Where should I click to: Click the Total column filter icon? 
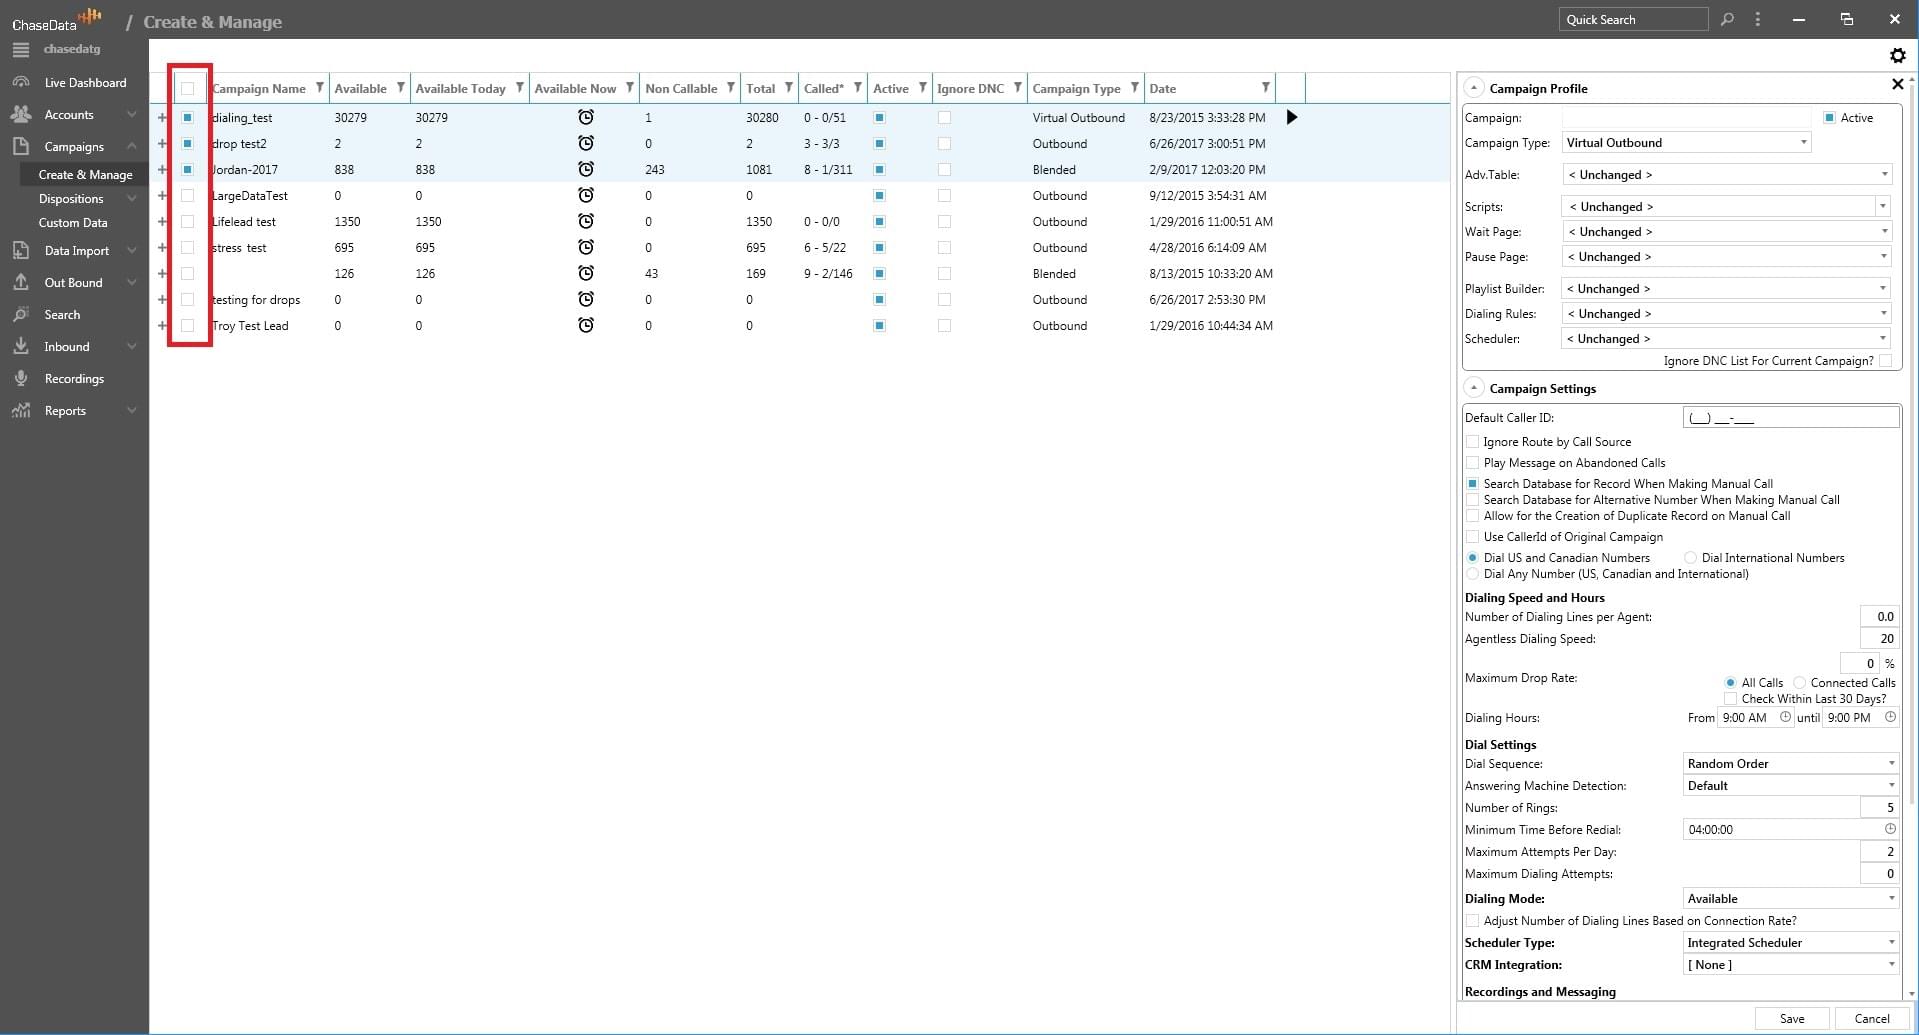pos(789,88)
